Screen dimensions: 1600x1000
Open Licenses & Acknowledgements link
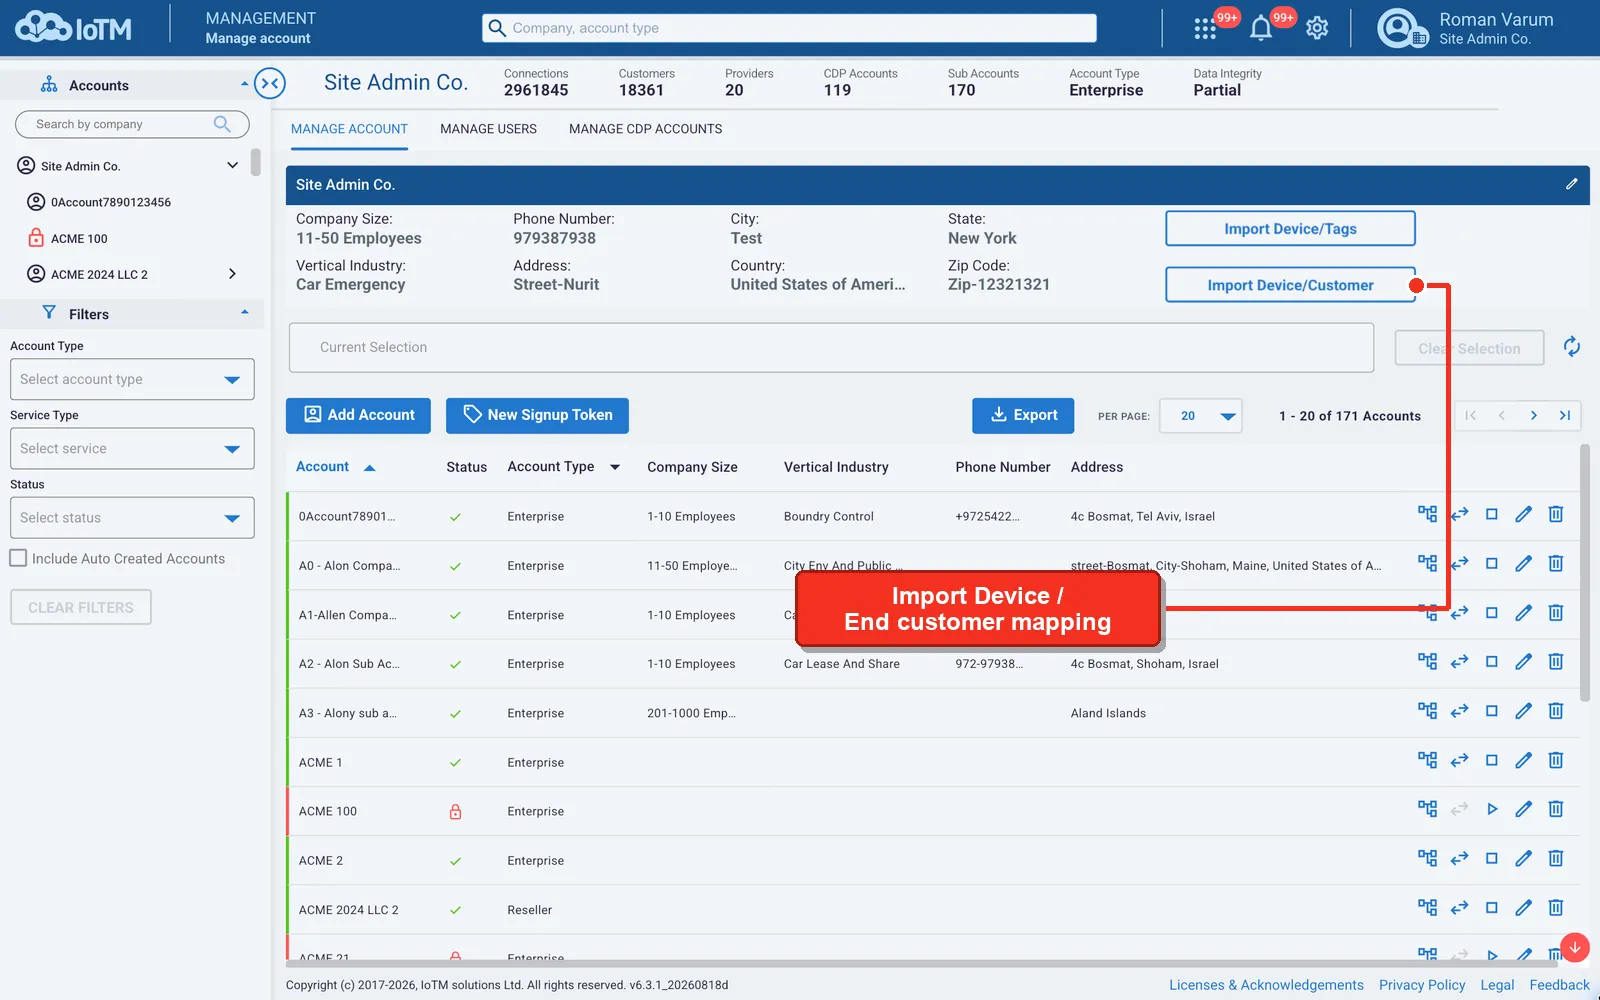[1266, 985]
